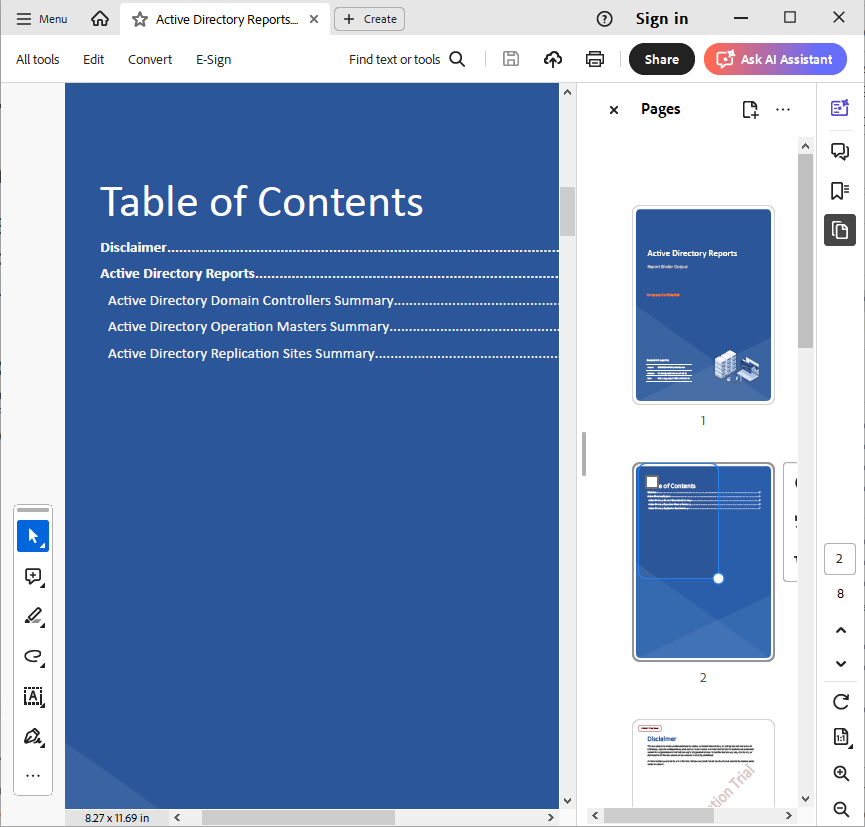The image size is (865, 827).
Task: Click the upload to cloud icon
Action: [x=553, y=59]
